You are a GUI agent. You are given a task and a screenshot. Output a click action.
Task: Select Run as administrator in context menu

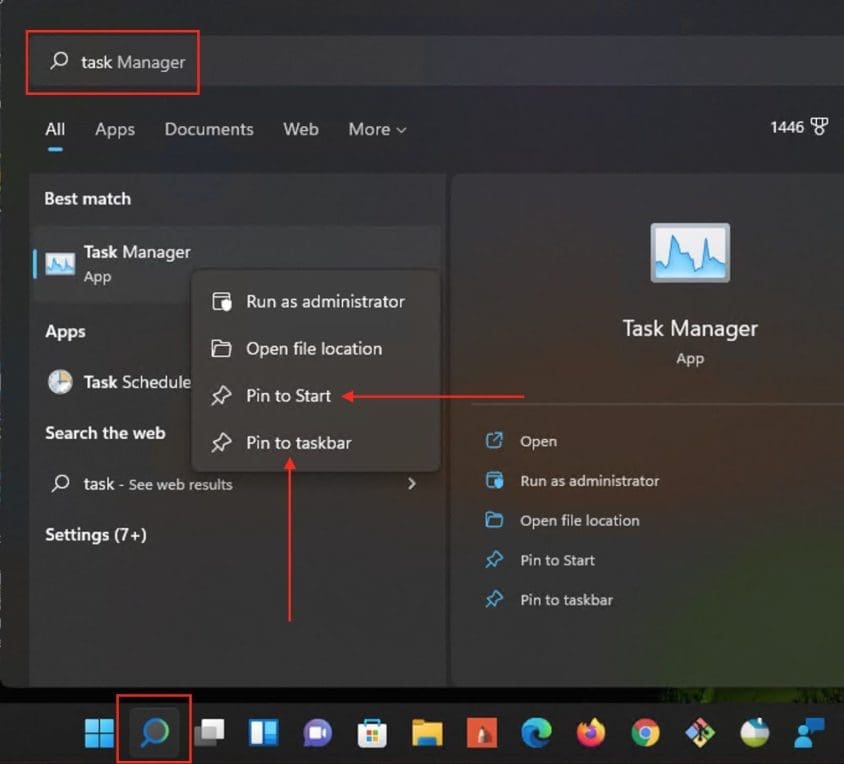click(x=324, y=302)
